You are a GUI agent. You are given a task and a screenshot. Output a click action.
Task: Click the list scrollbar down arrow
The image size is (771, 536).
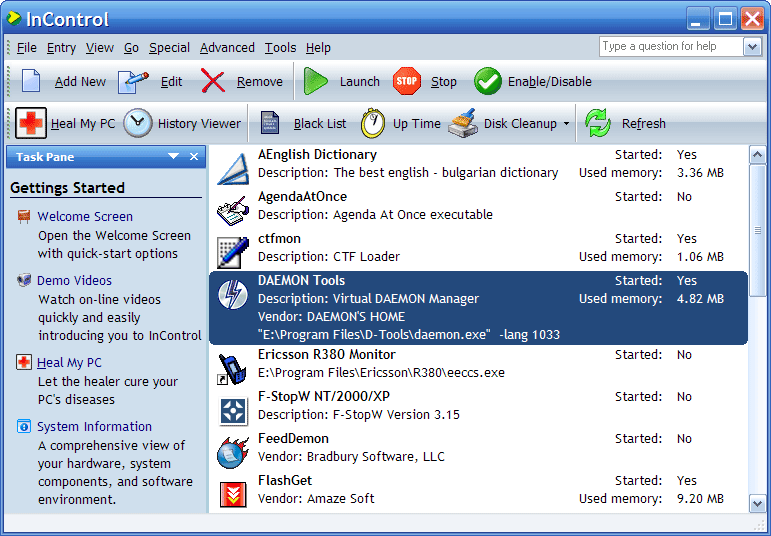[757, 504]
